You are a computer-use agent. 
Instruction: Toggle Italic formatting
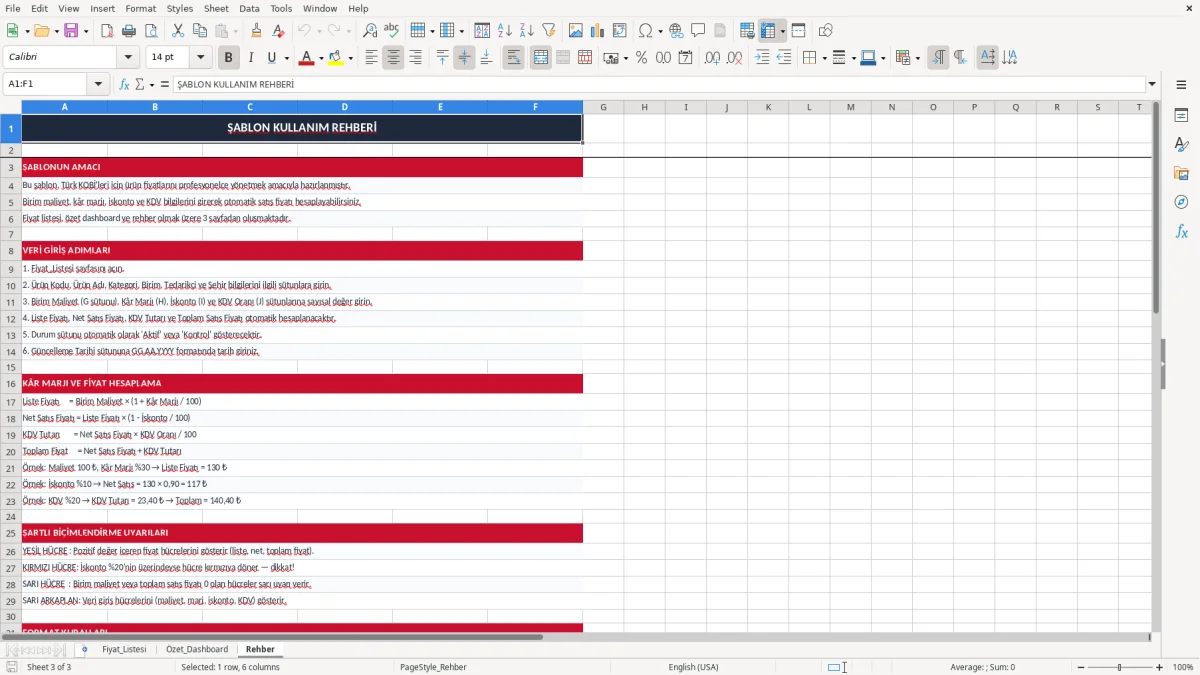click(250, 58)
